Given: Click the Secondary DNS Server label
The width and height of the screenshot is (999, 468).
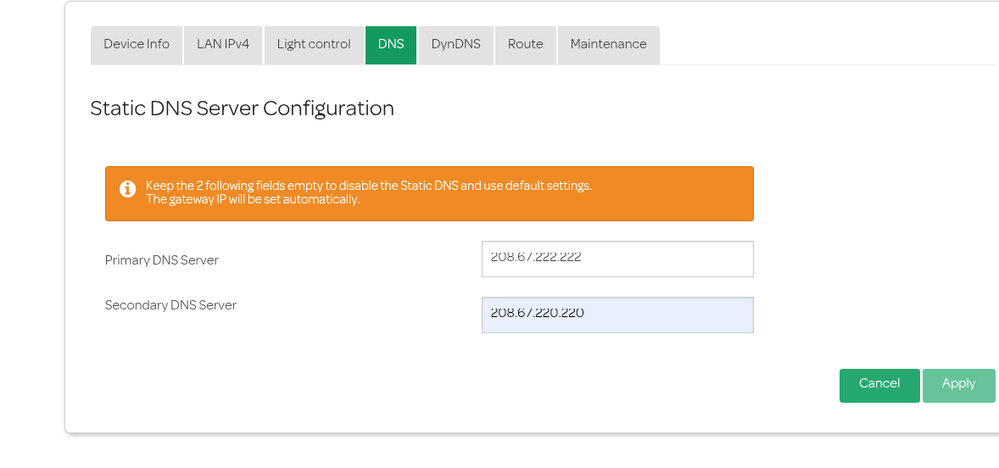Looking at the screenshot, I should [170, 305].
